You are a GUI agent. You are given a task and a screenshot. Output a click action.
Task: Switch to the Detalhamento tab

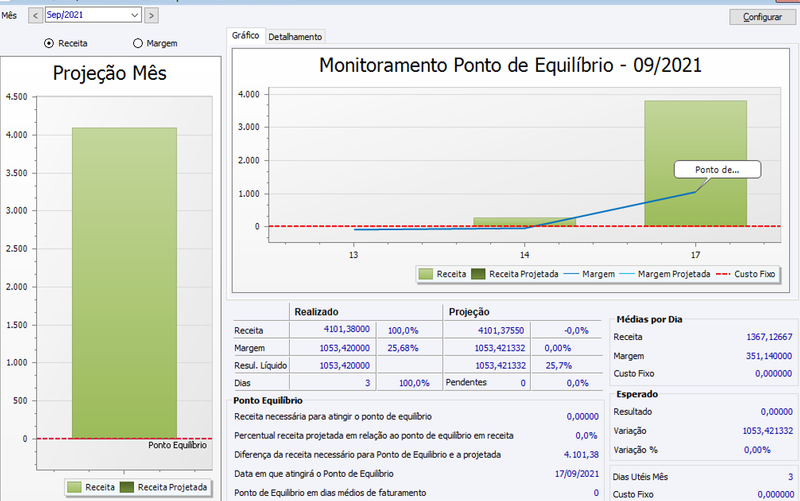pyautogui.click(x=295, y=37)
